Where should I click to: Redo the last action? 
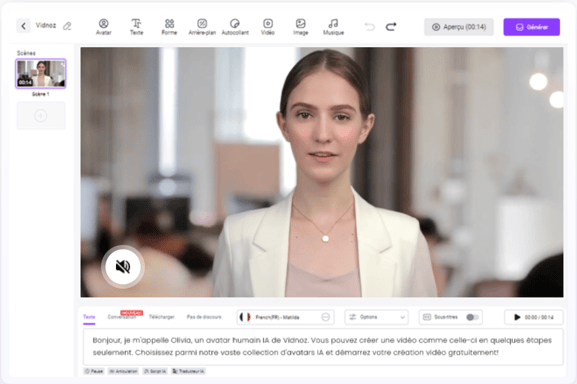391,26
